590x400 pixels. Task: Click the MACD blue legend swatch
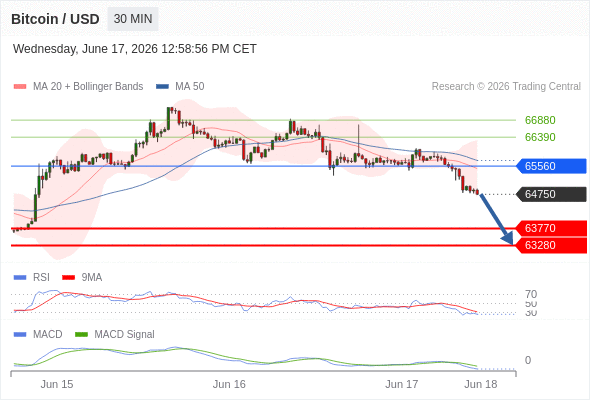coord(20,335)
